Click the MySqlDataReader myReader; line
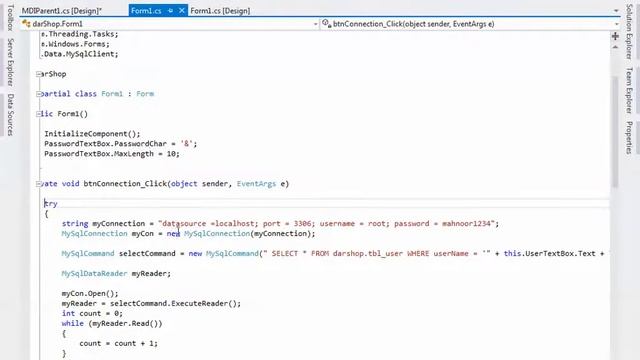The image size is (640, 360). (116, 273)
